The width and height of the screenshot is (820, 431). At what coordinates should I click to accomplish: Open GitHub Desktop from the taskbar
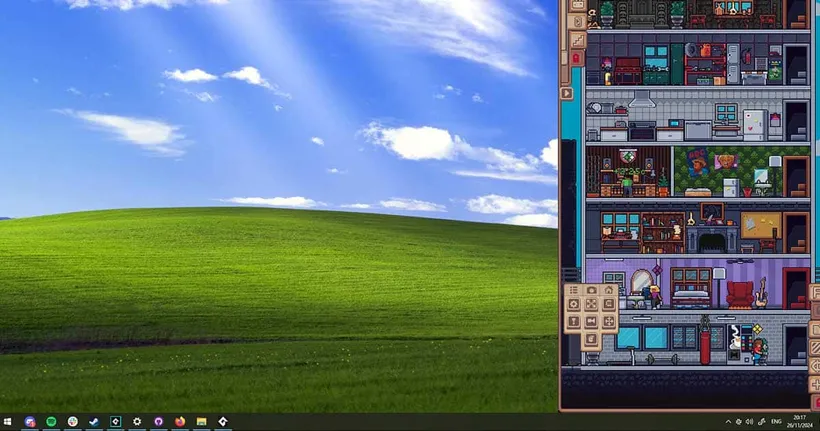(158, 422)
